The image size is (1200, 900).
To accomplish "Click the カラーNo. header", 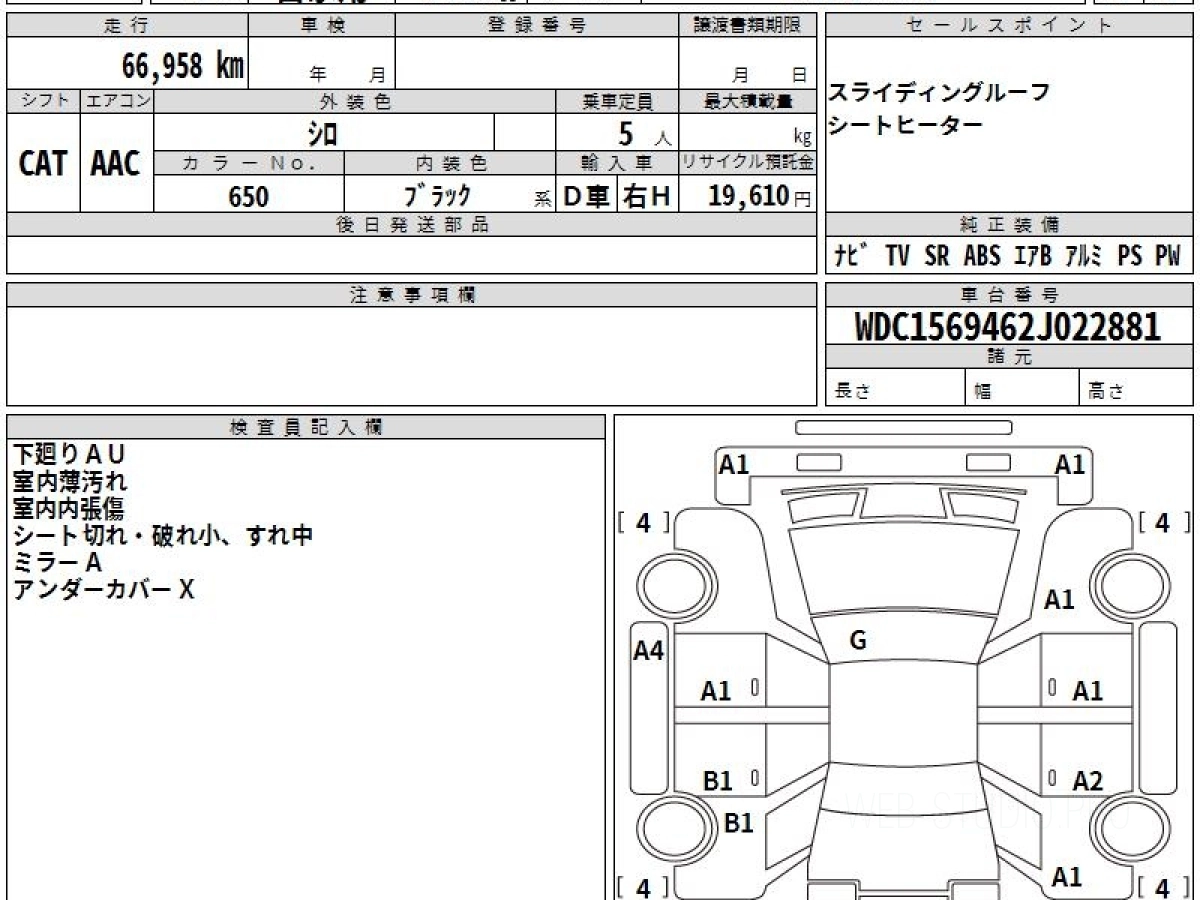I will click(x=249, y=163).
